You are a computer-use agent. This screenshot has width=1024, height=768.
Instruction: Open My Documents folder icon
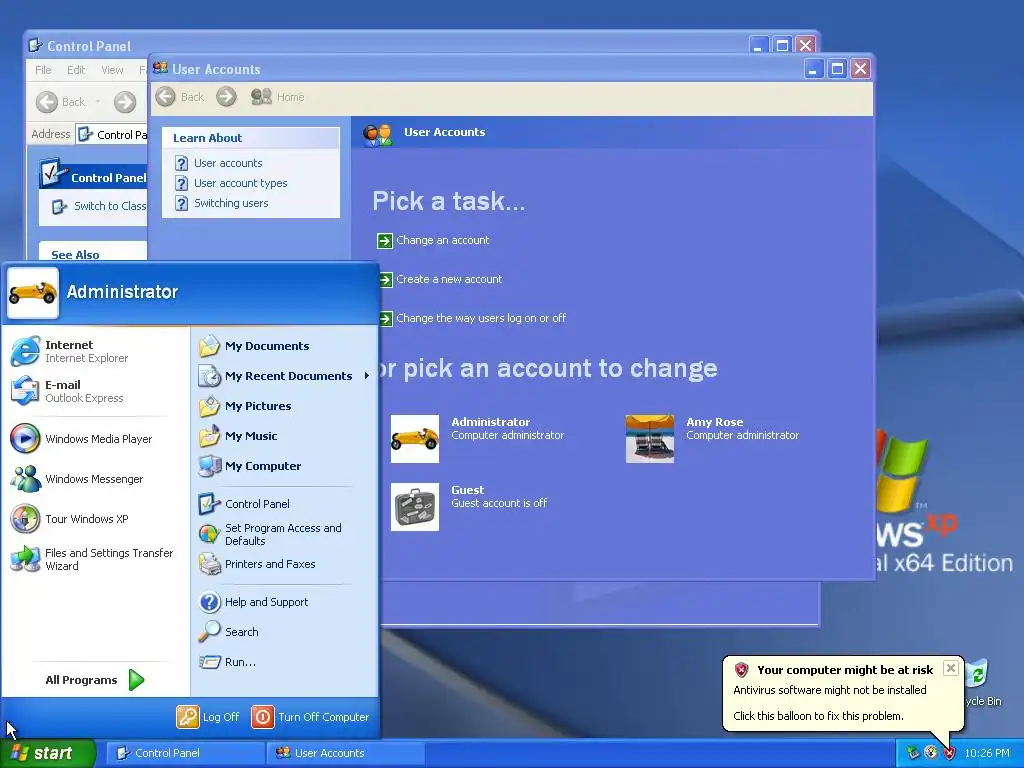click(x=209, y=346)
